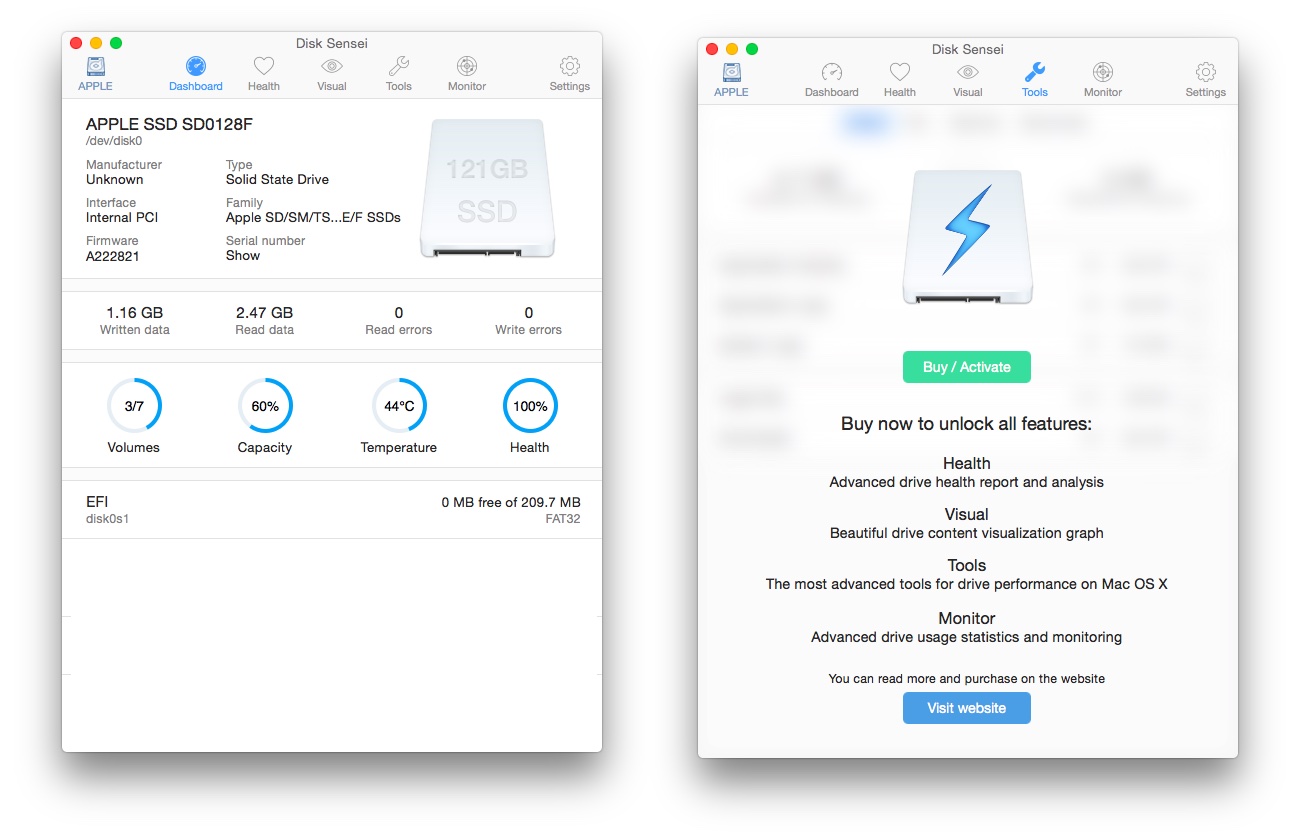Click the "2.47 GB" read data value
This screenshot has height=832, width=1300.
[265, 313]
